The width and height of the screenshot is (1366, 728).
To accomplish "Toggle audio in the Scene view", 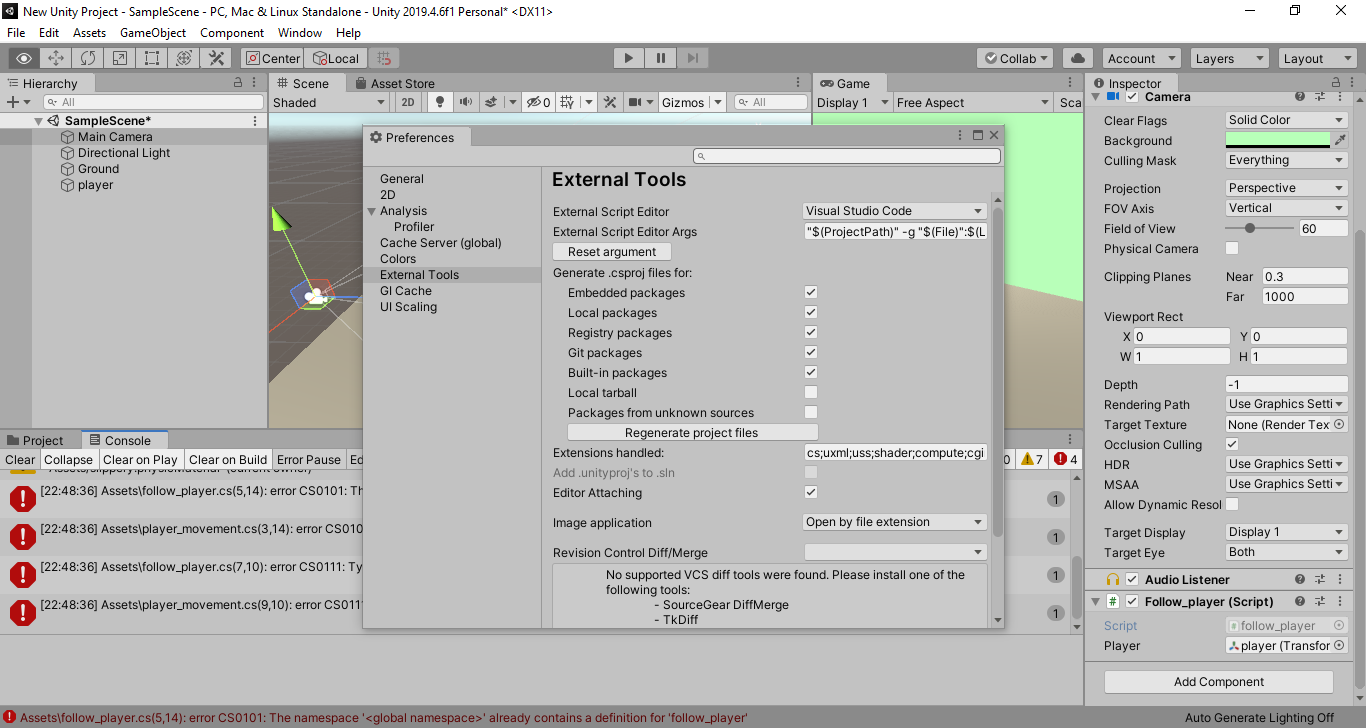I will tap(465, 101).
